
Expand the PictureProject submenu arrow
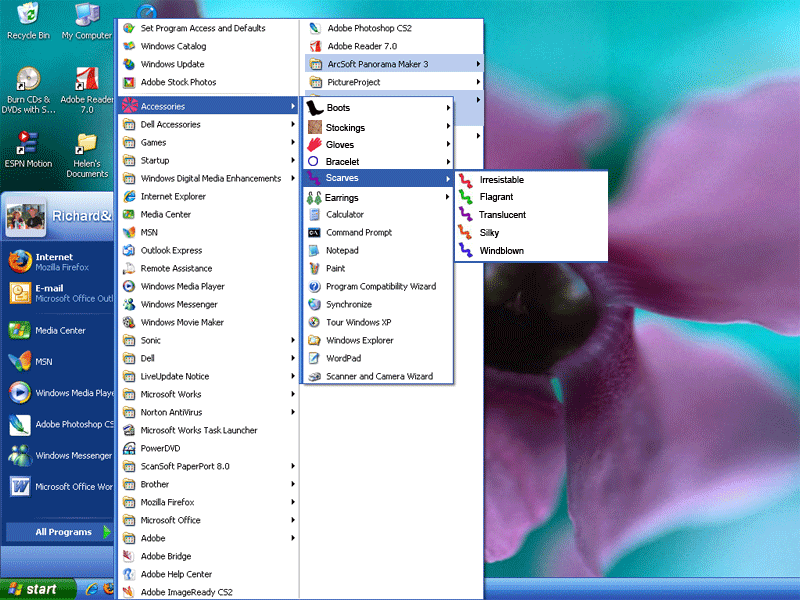pos(478,82)
